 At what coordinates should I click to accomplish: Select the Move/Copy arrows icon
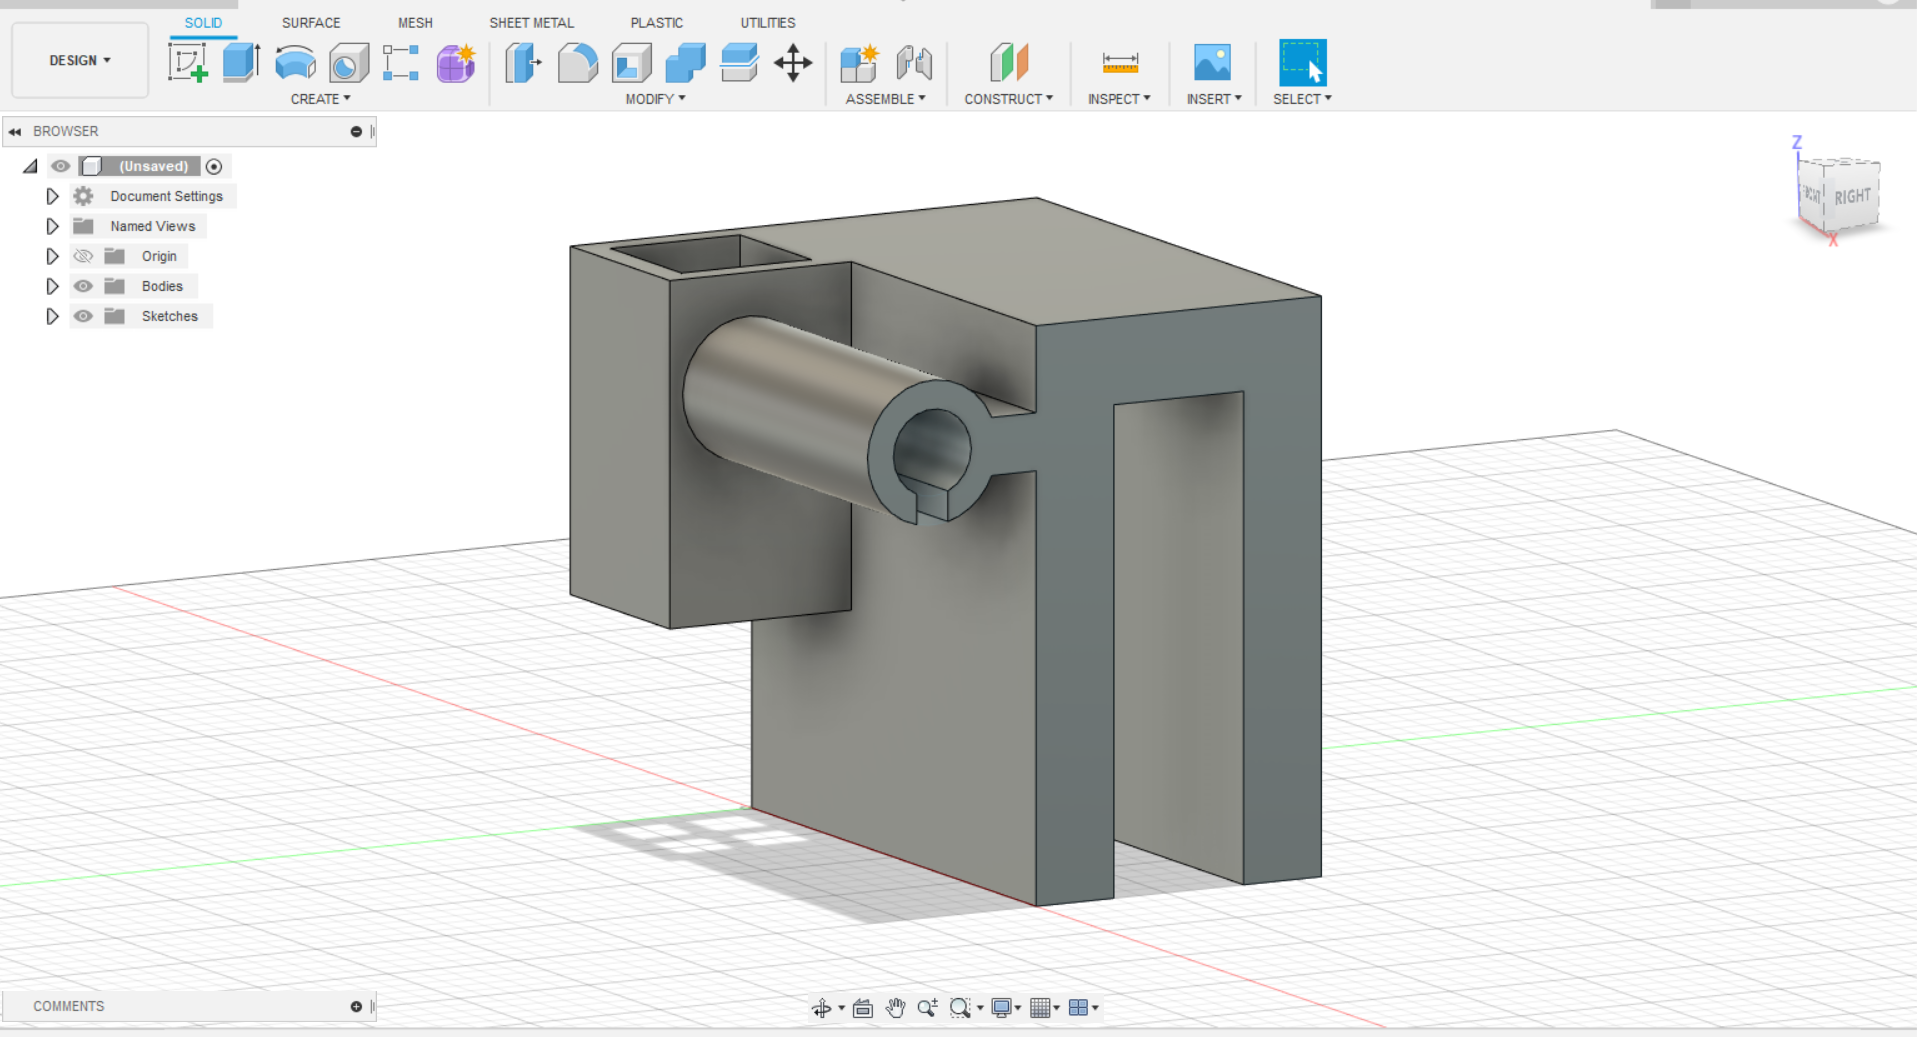point(793,63)
